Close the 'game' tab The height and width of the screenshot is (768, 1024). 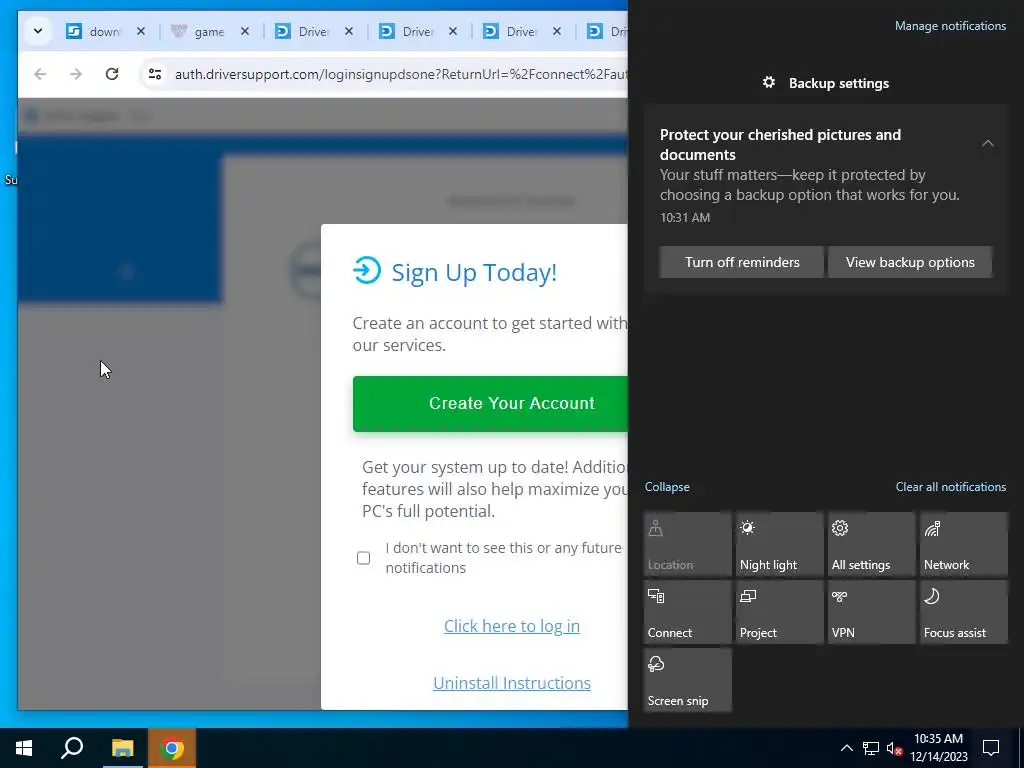[245, 31]
